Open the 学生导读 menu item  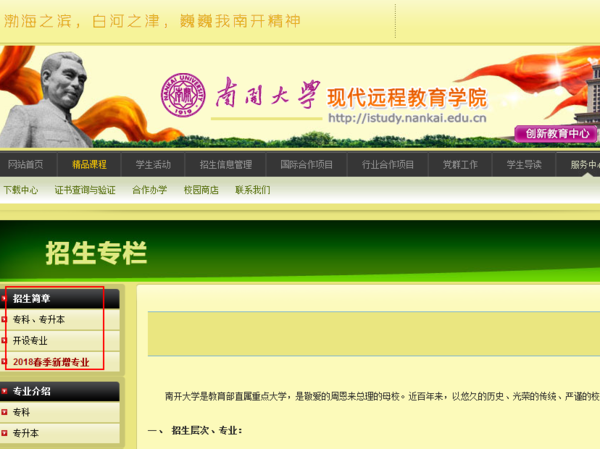pos(524,165)
